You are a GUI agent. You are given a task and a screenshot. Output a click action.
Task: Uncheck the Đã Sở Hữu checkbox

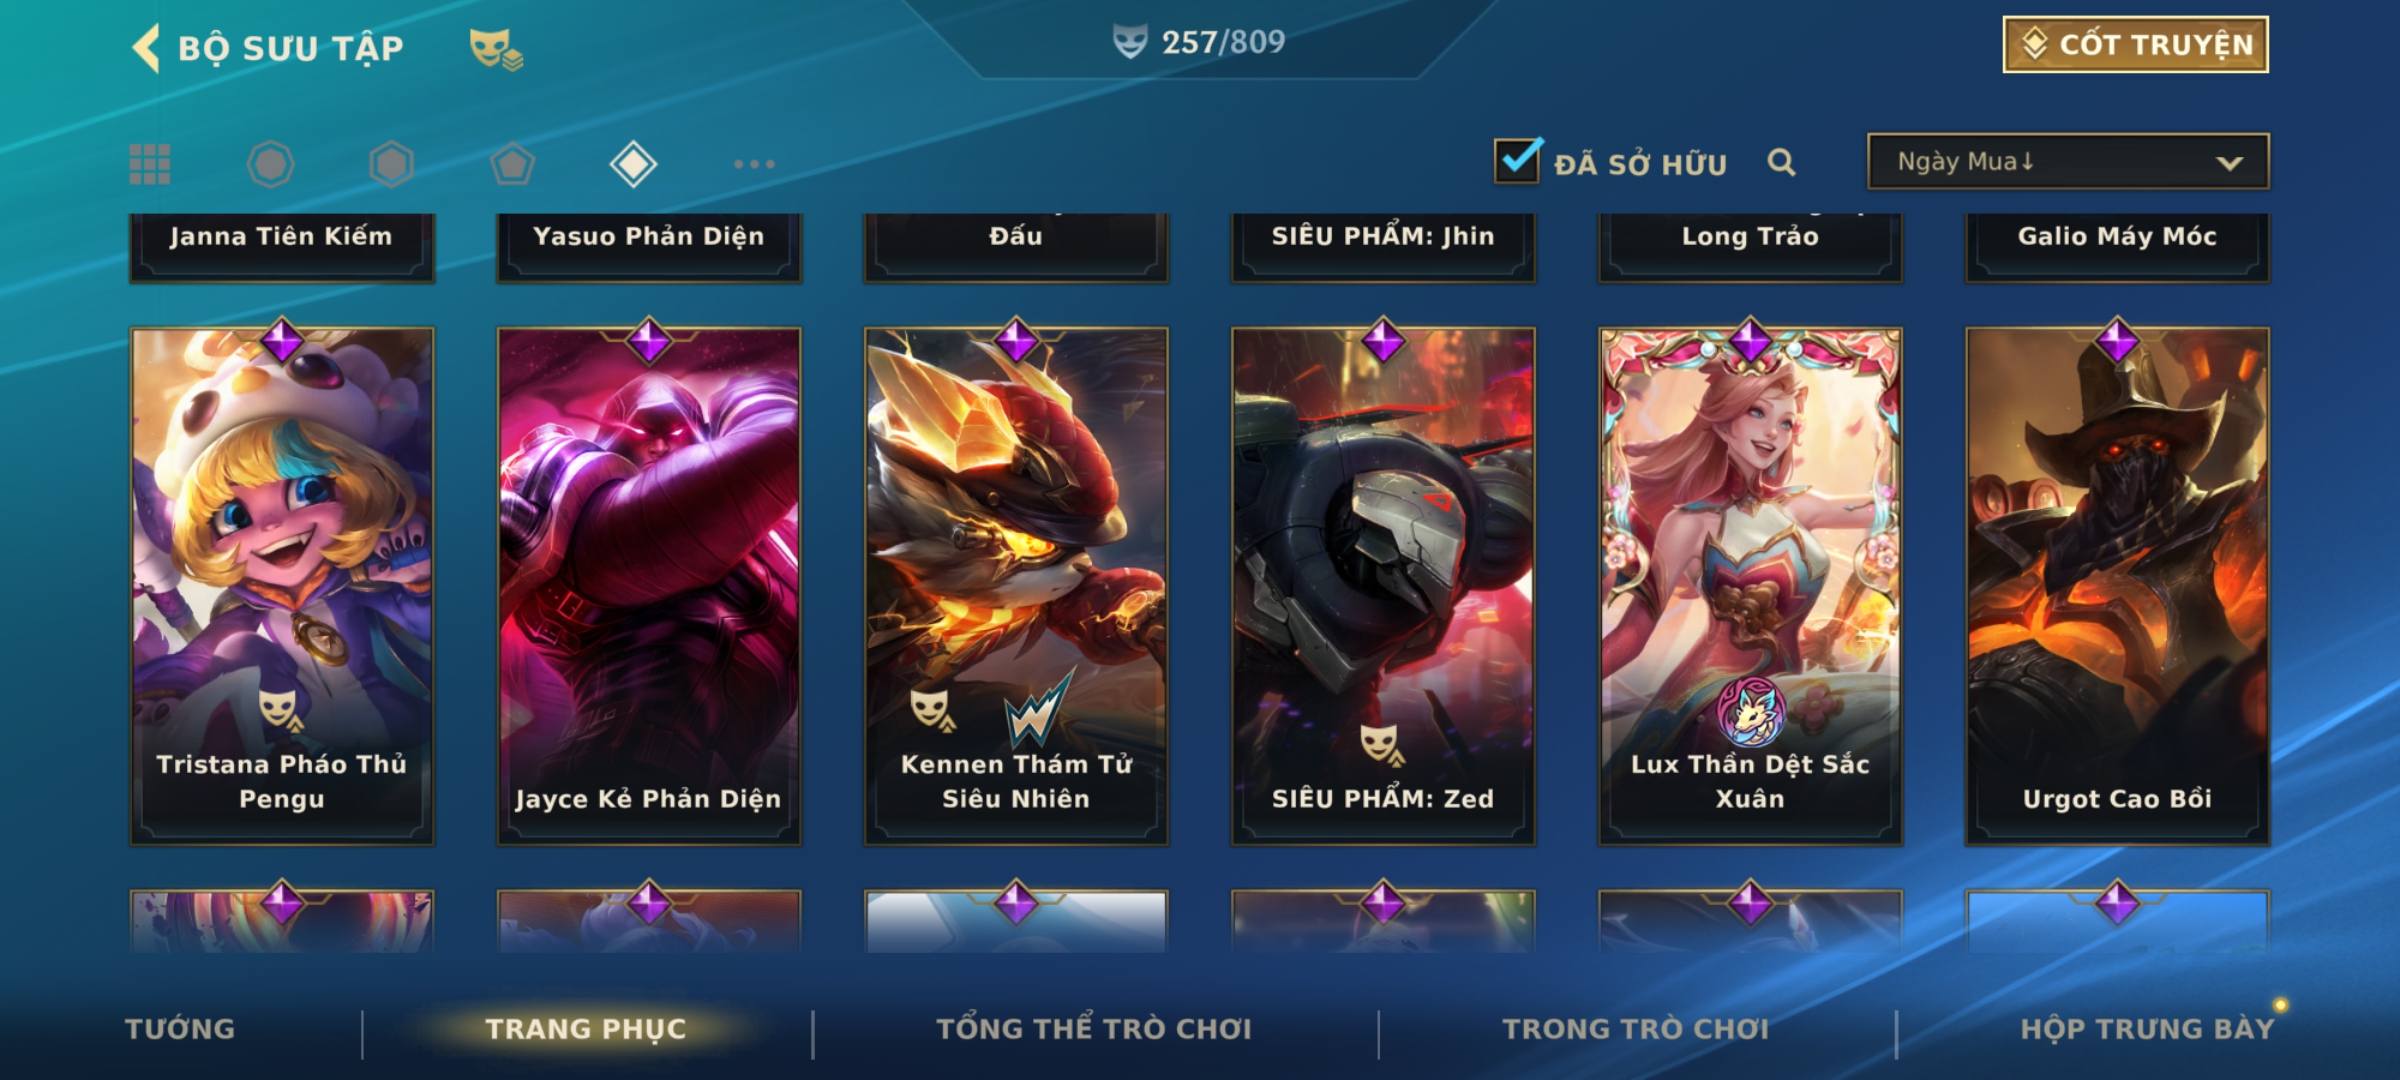(x=1517, y=160)
